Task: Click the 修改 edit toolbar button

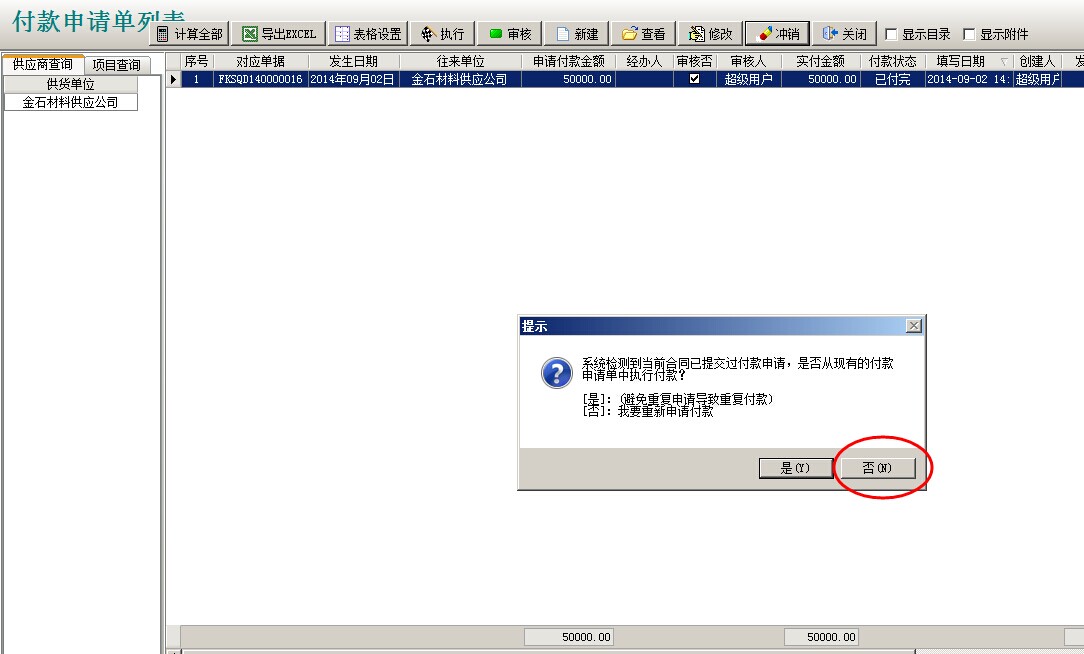Action: pyautogui.click(x=711, y=34)
